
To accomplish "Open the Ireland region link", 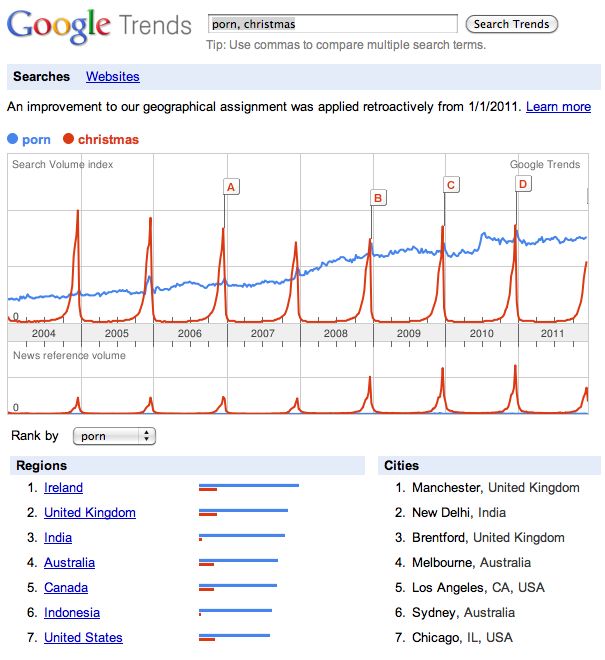I will [63, 488].
